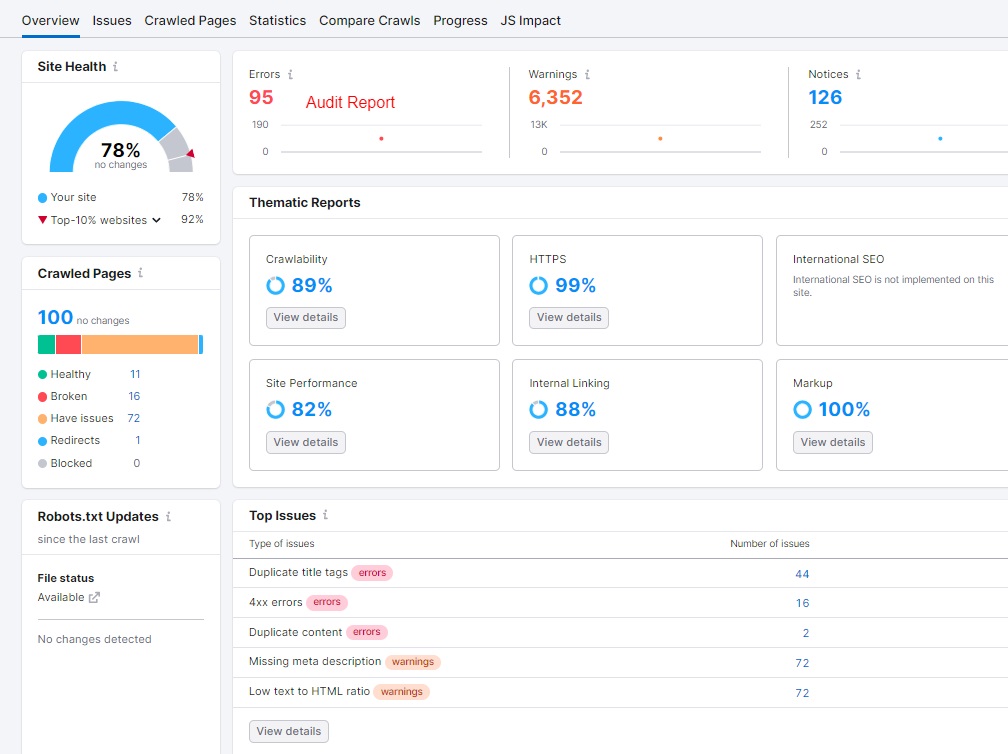Switch to the JS Impact tab
The image size is (1008, 754).
[530, 20]
